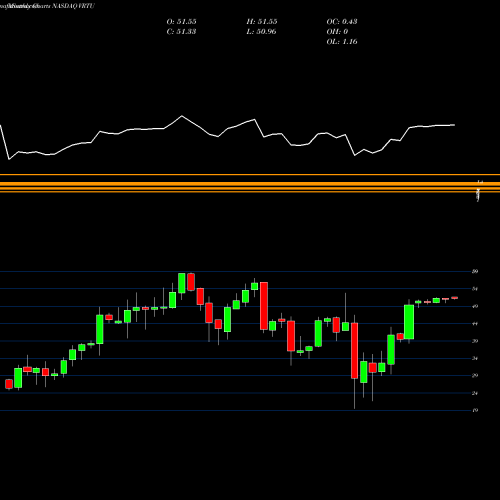Click the 34 price axis label
500x500 pixels.
(475, 358)
